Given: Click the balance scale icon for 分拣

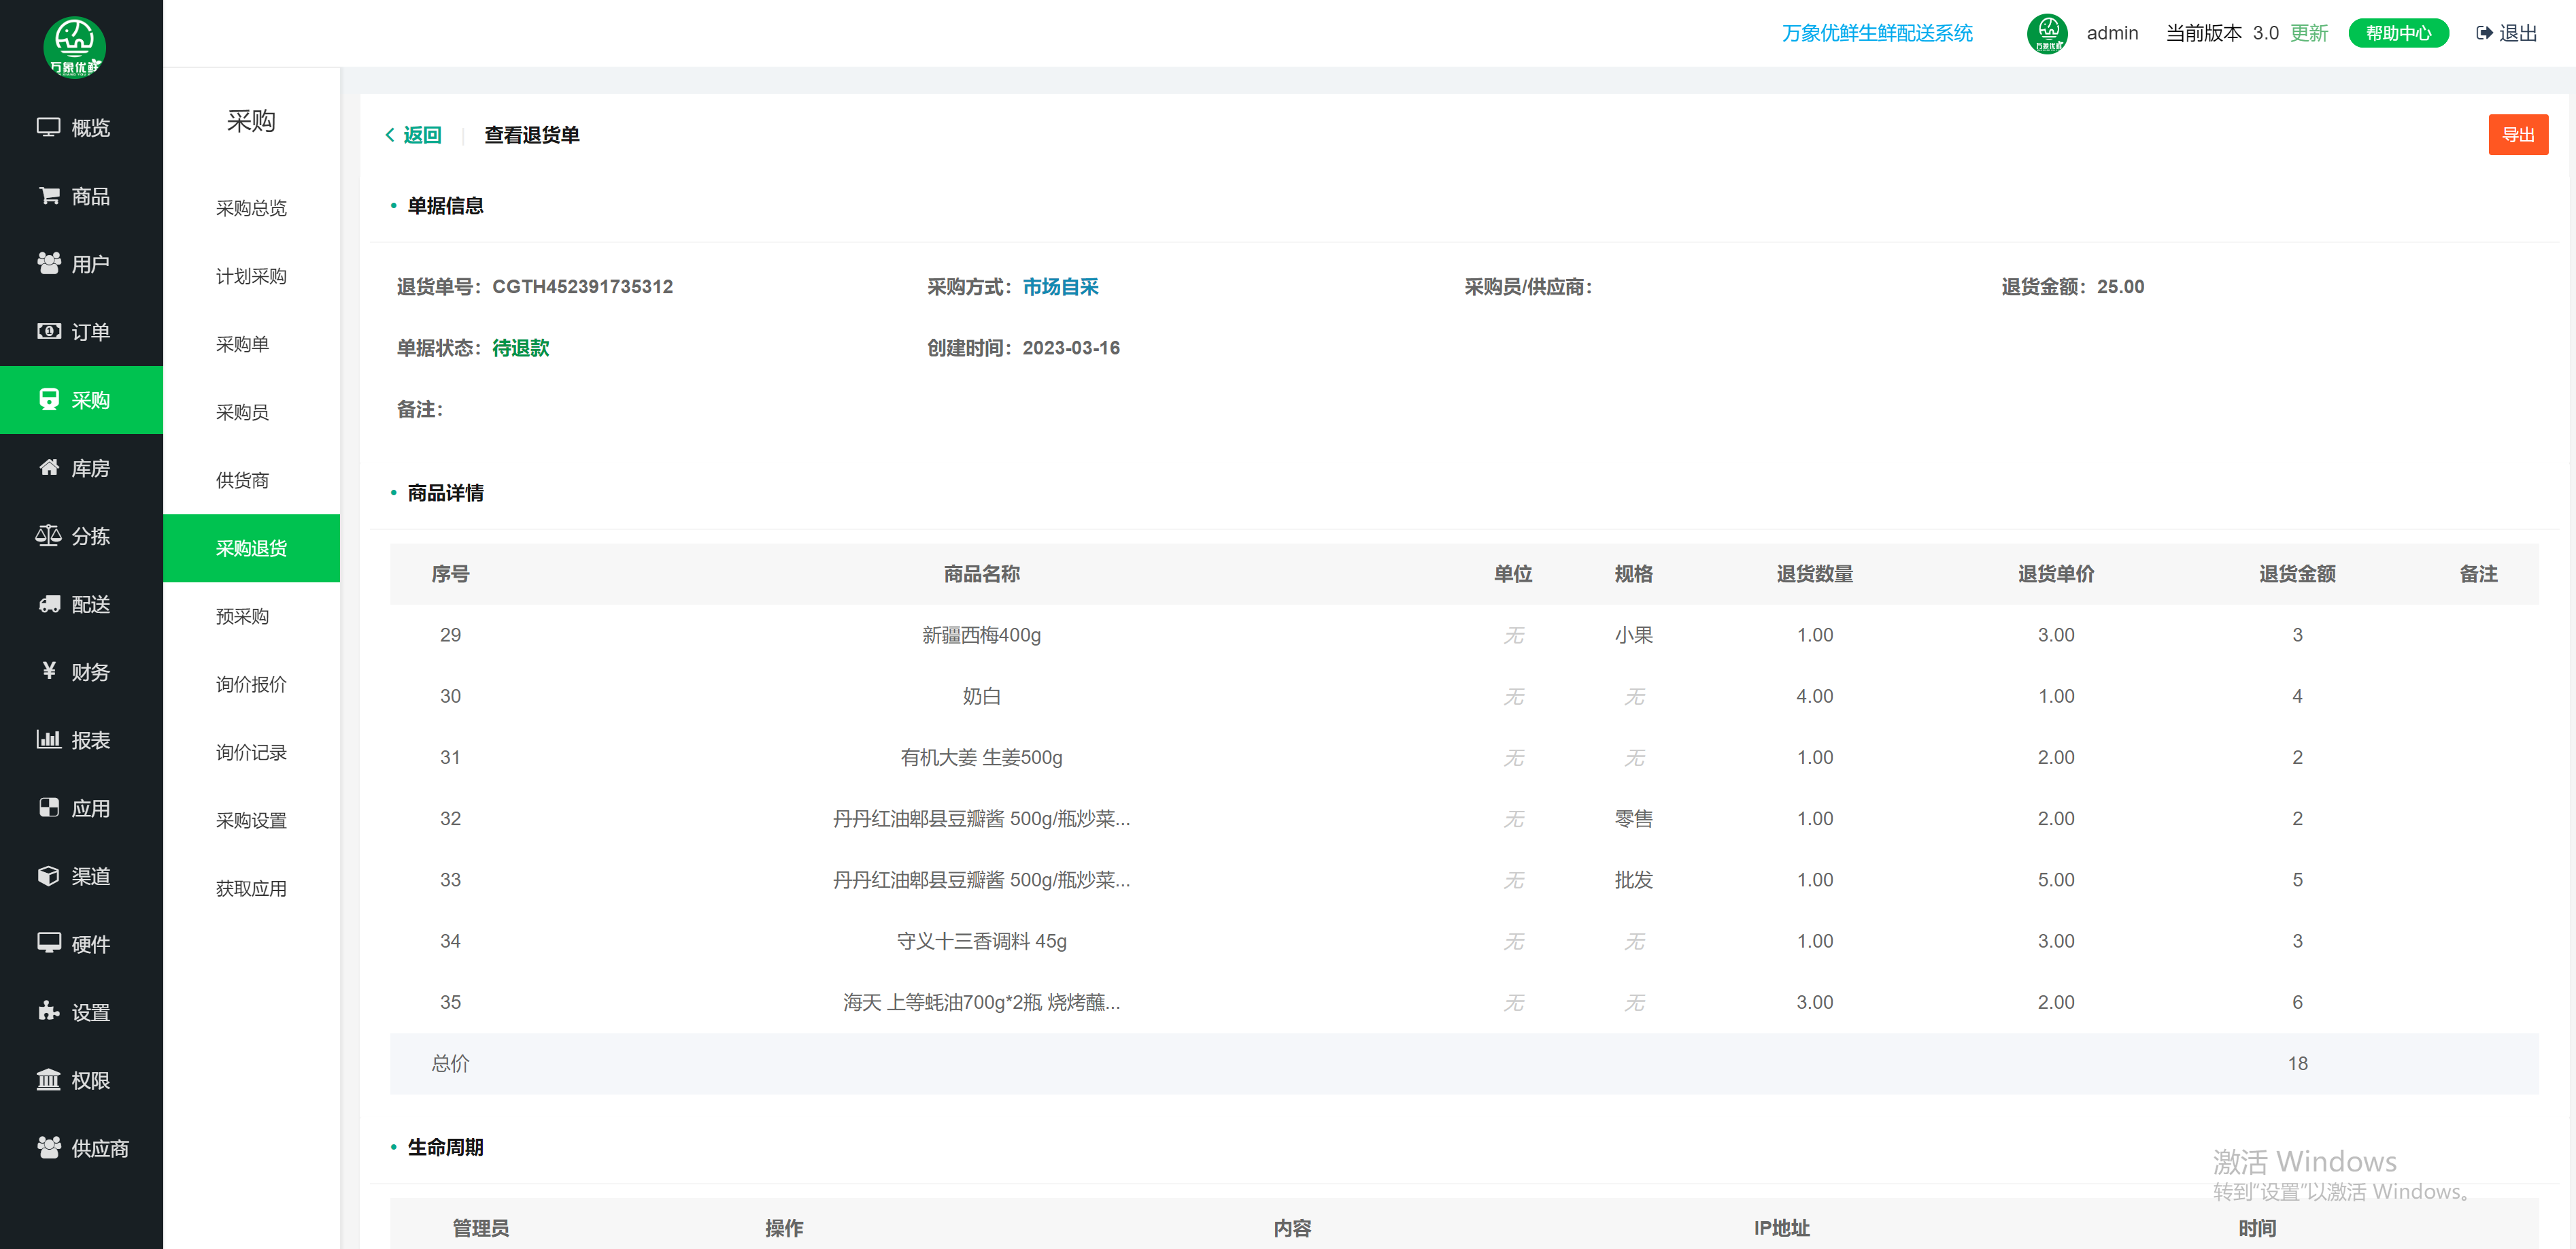Looking at the screenshot, I should pos(48,535).
